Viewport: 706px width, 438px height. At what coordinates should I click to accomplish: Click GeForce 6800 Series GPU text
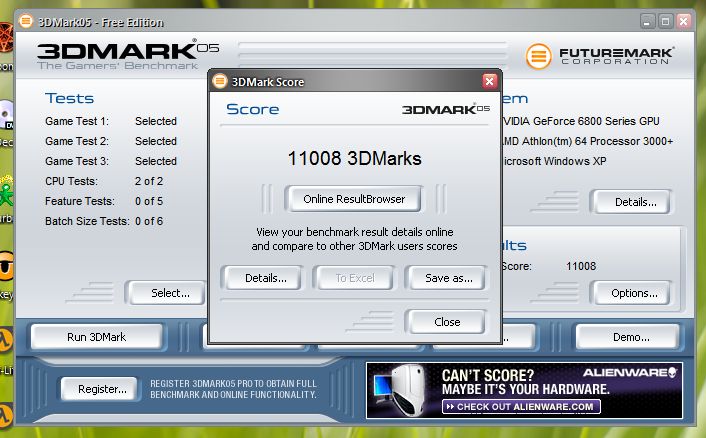coord(581,121)
